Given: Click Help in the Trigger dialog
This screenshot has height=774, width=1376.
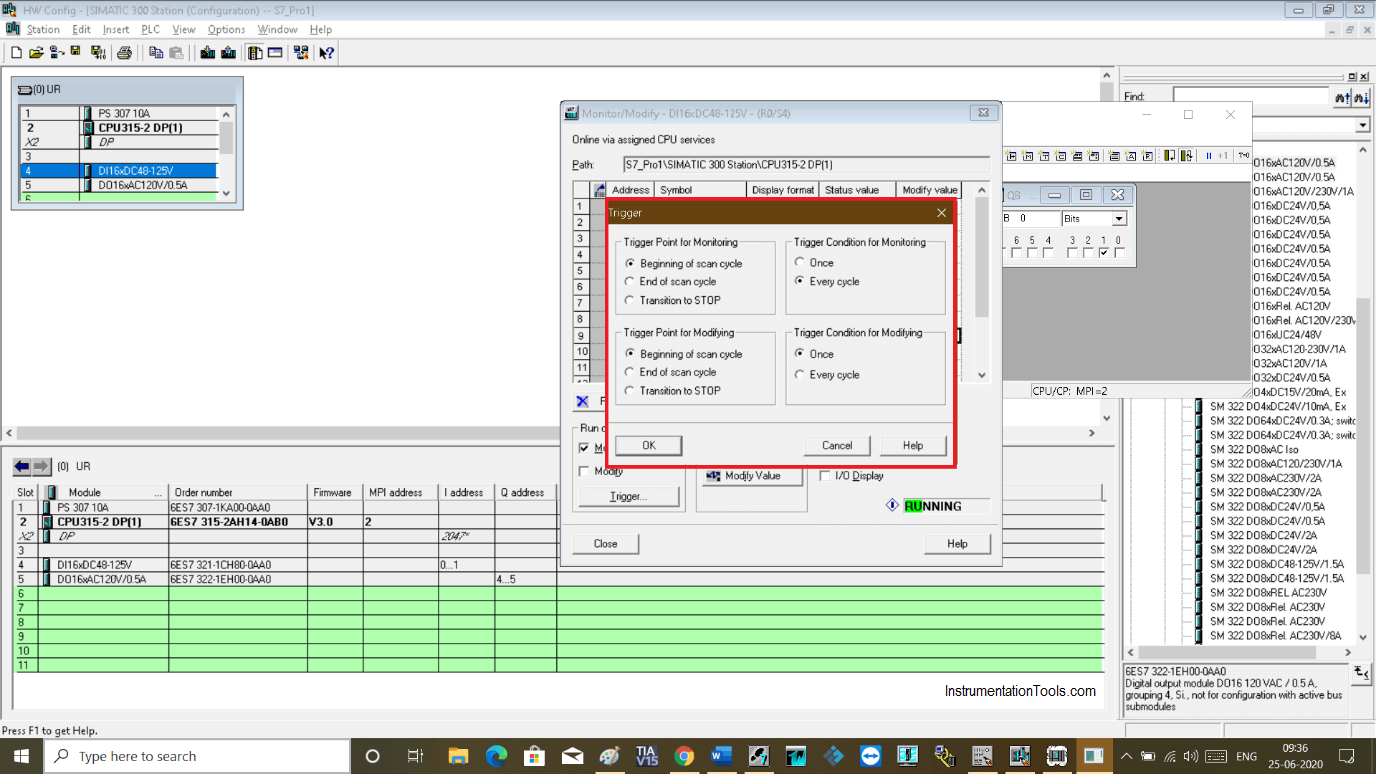Looking at the screenshot, I should [x=913, y=445].
